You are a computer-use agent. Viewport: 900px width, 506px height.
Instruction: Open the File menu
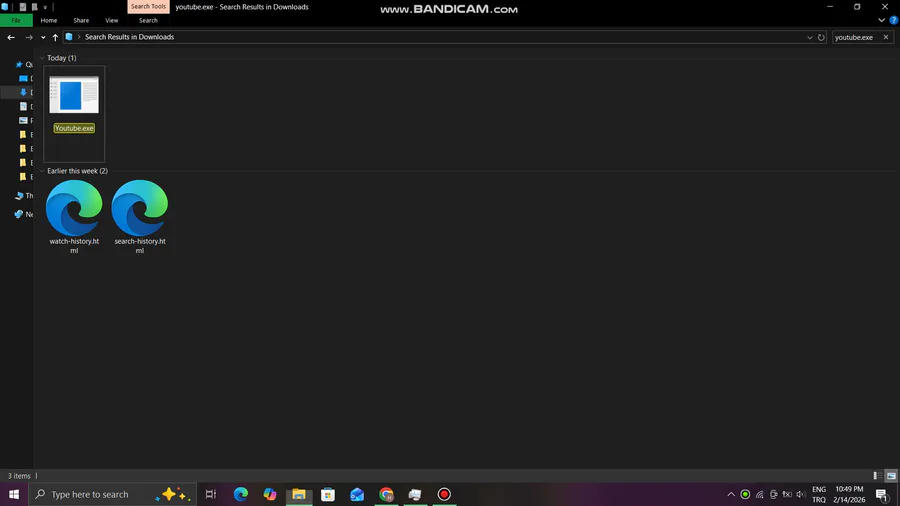[16, 21]
